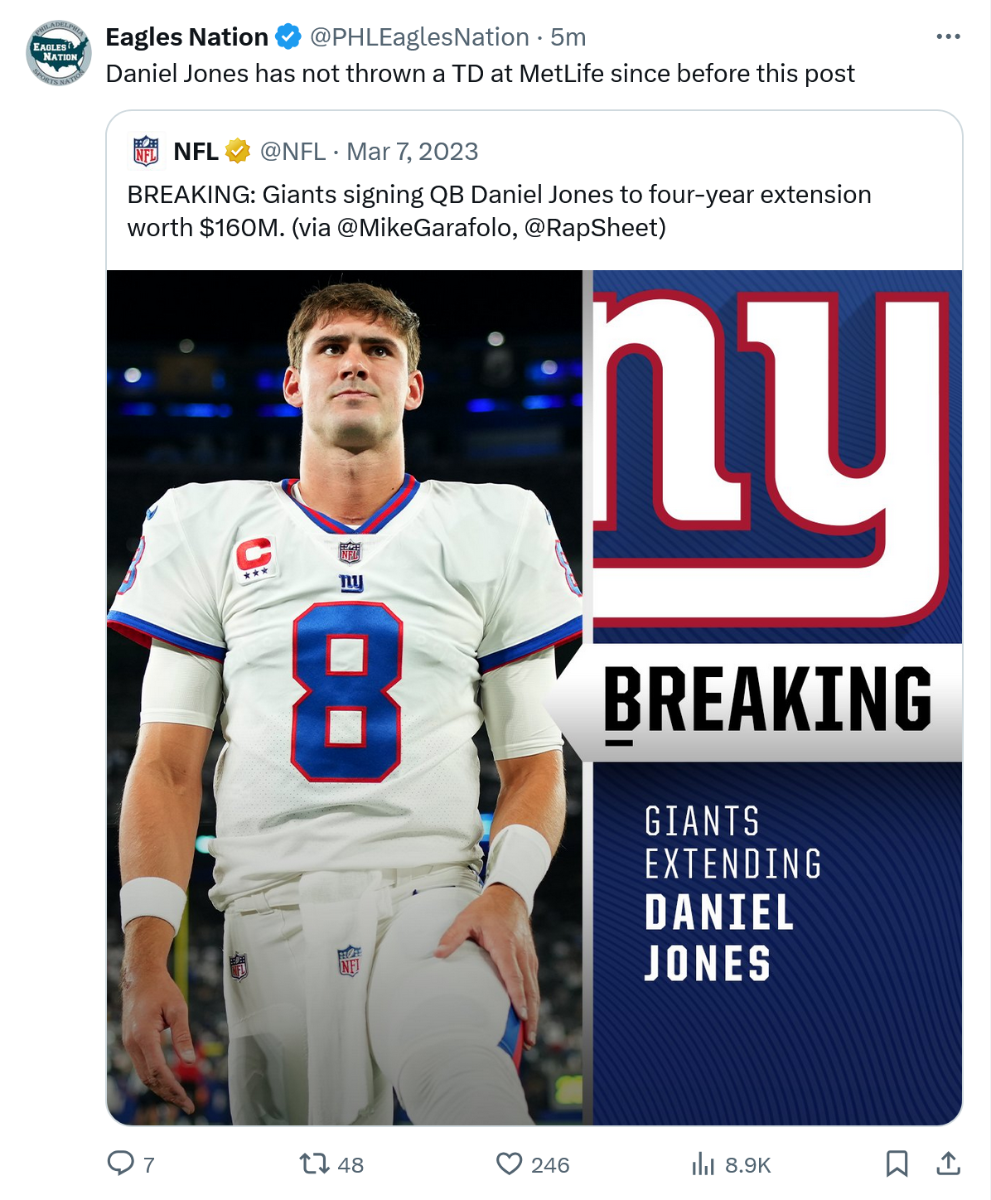Click the share upload icon
The width and height of the screenshot is (991, 1200).
point(947,1162)
